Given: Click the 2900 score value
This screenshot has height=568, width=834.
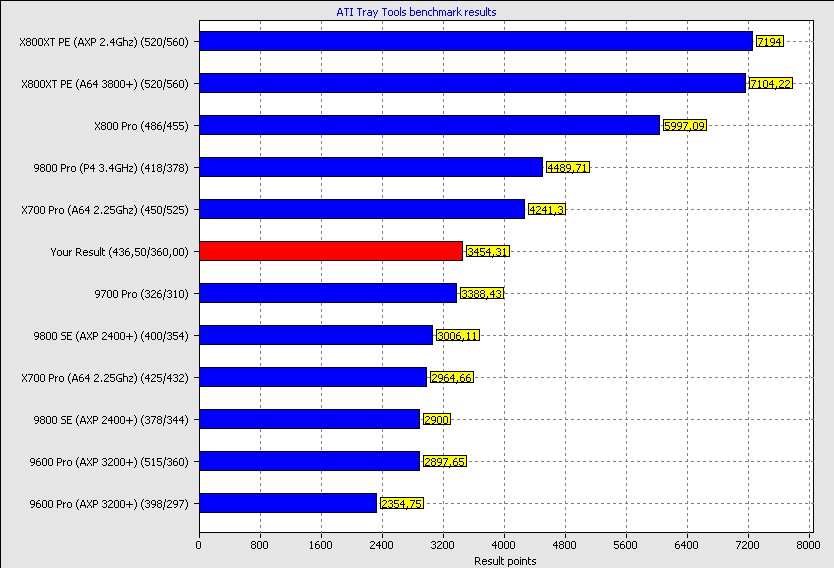Looking at the screenshot, I should (437, 420).
